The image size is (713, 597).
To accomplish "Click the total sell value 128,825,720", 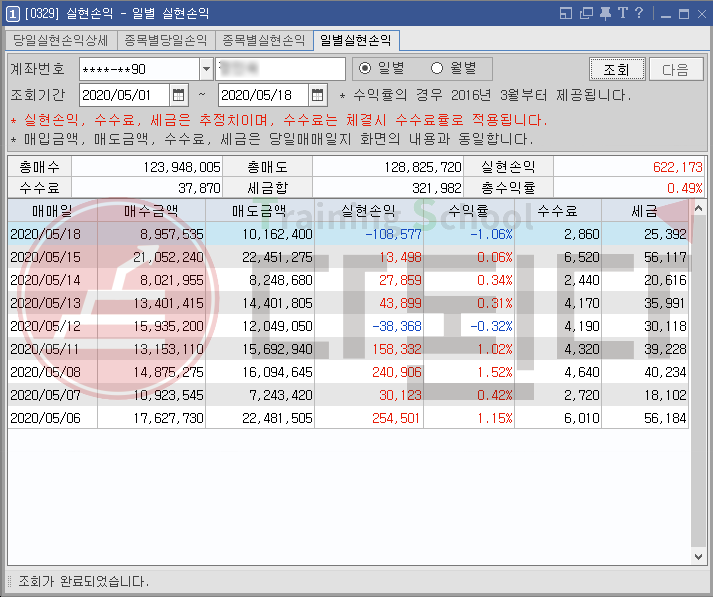I will [x=423, y=167].
